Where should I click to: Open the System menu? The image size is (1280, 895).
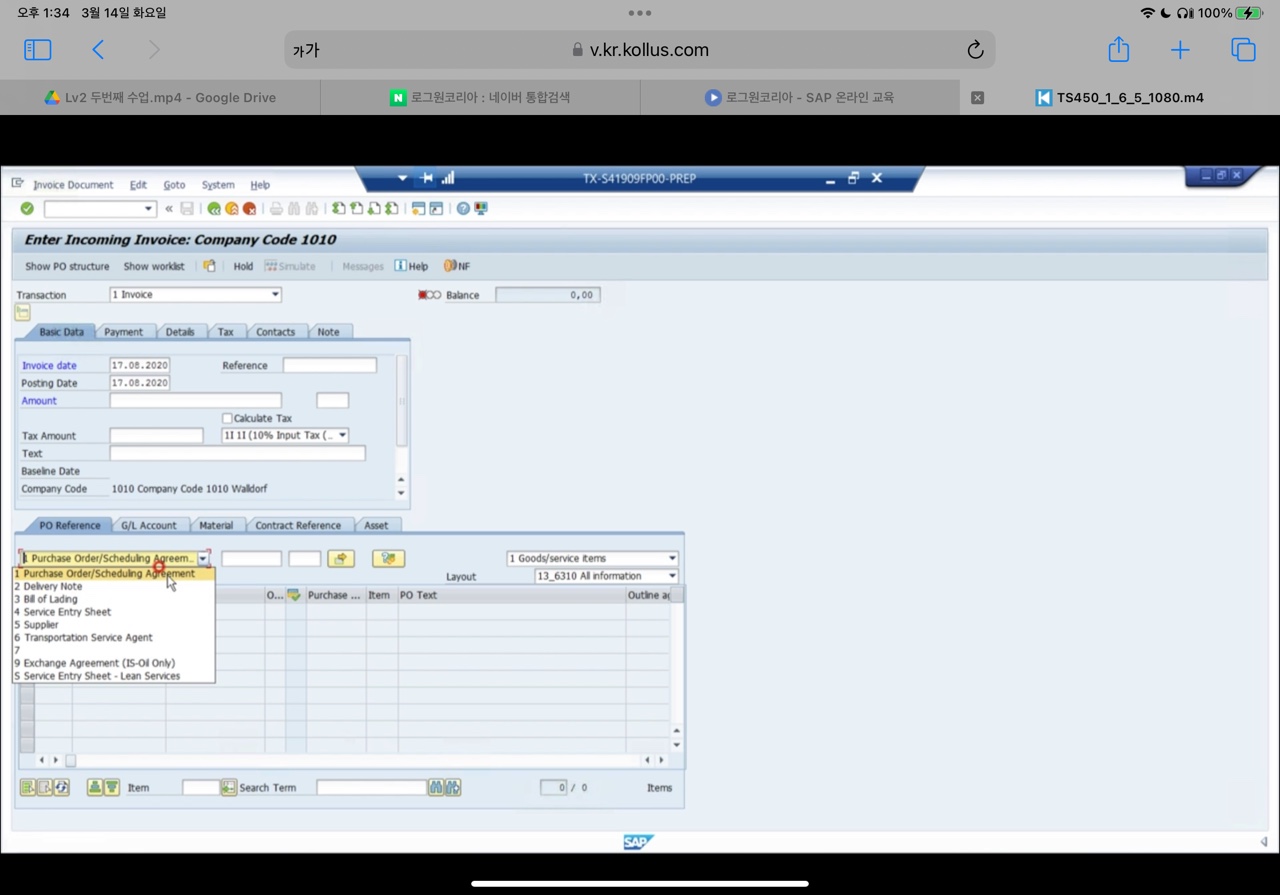tap(218, 185)
